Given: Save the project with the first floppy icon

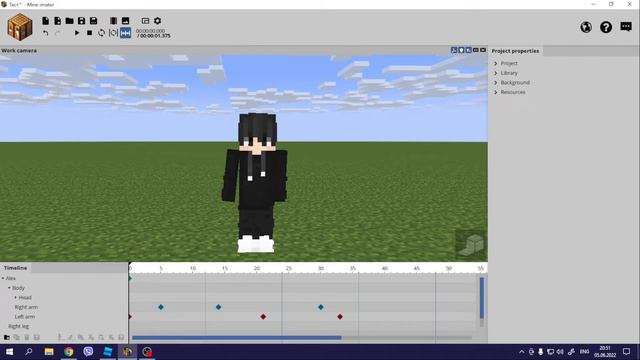Looking at the screenshot, I should [x=82, y=21].
